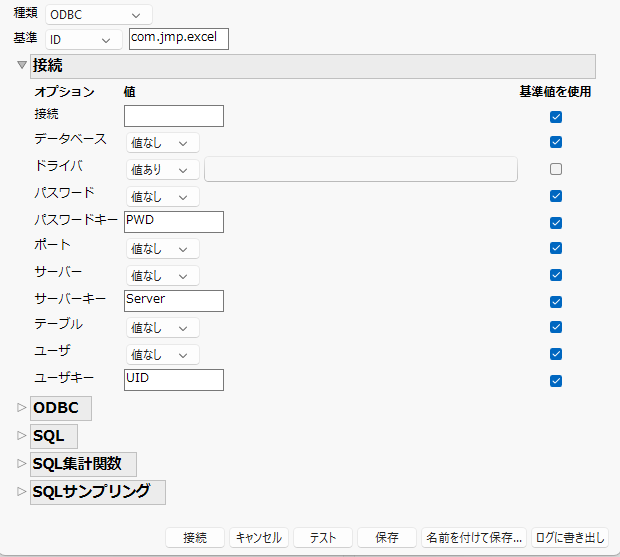Open the ポート value dropdown
Screen dimensions: 620x557
pos(163,249)
